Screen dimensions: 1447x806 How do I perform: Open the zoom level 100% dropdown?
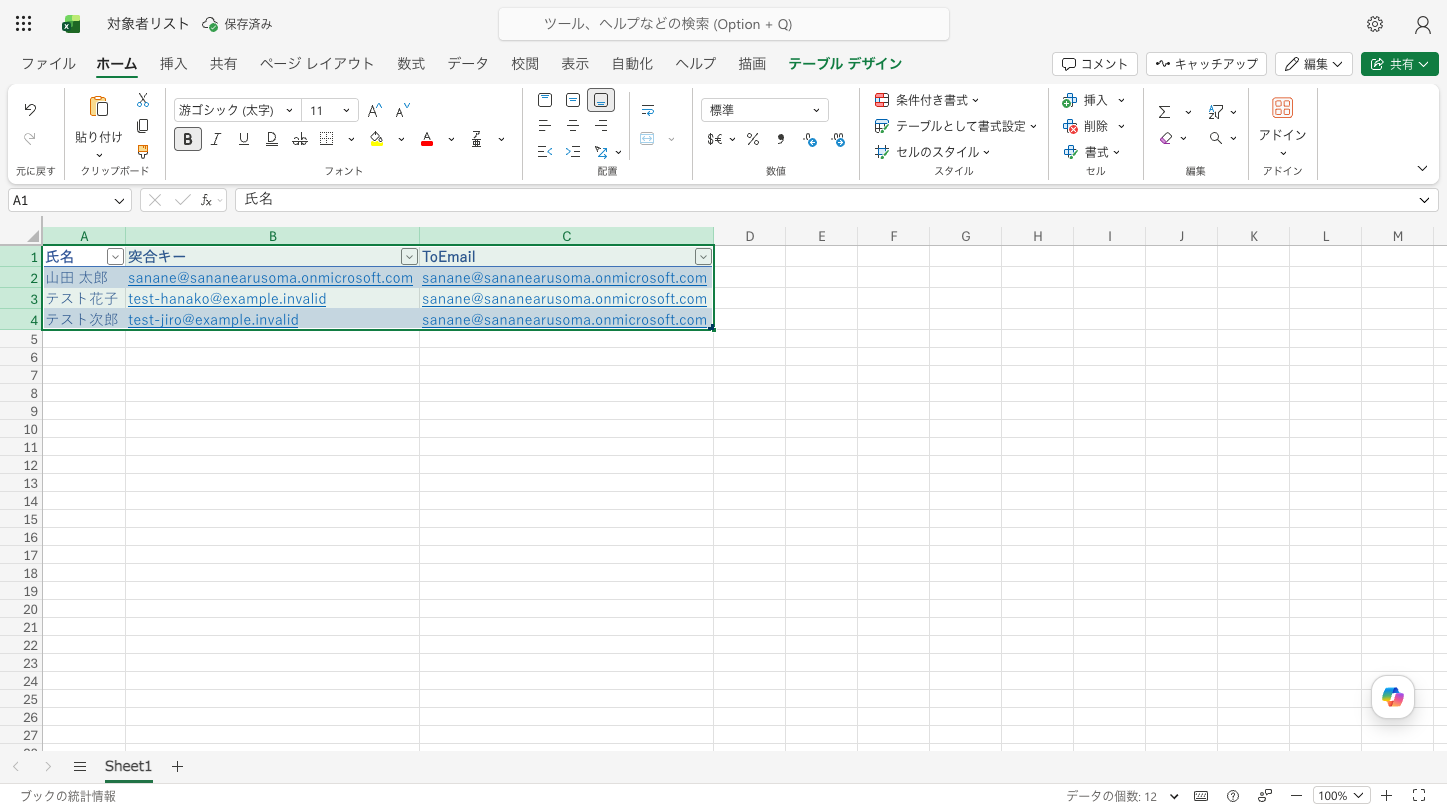click(x=1340, y=796)
